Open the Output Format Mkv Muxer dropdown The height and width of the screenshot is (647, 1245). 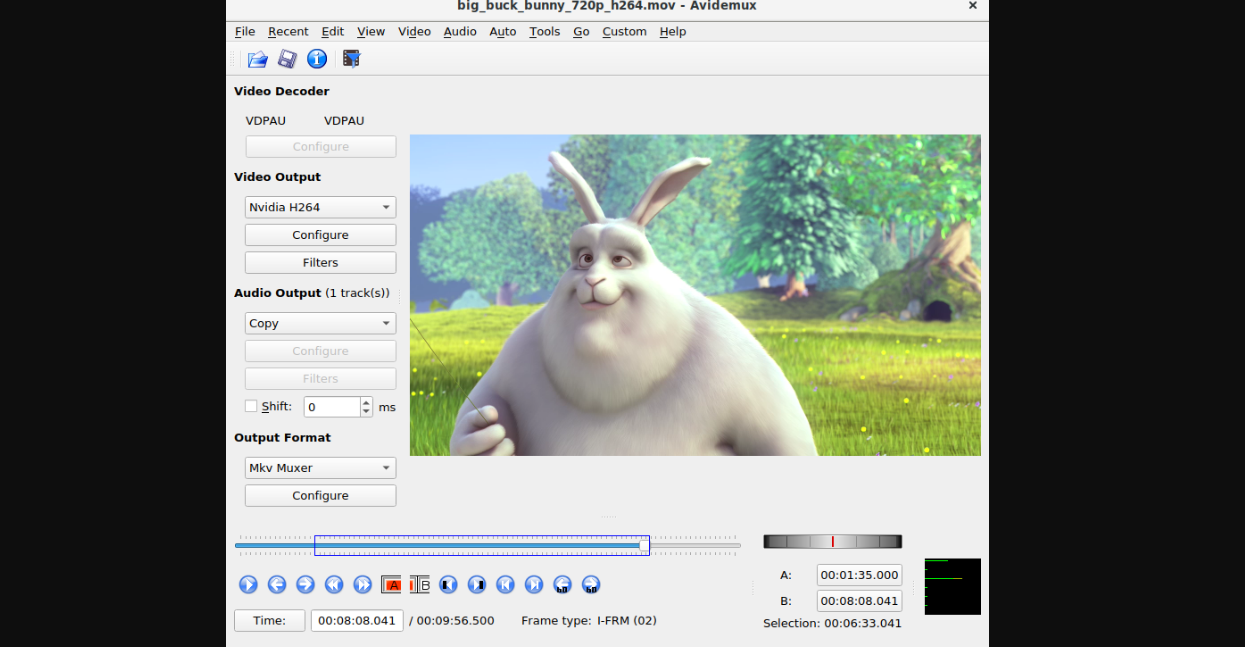coord(320,467)
